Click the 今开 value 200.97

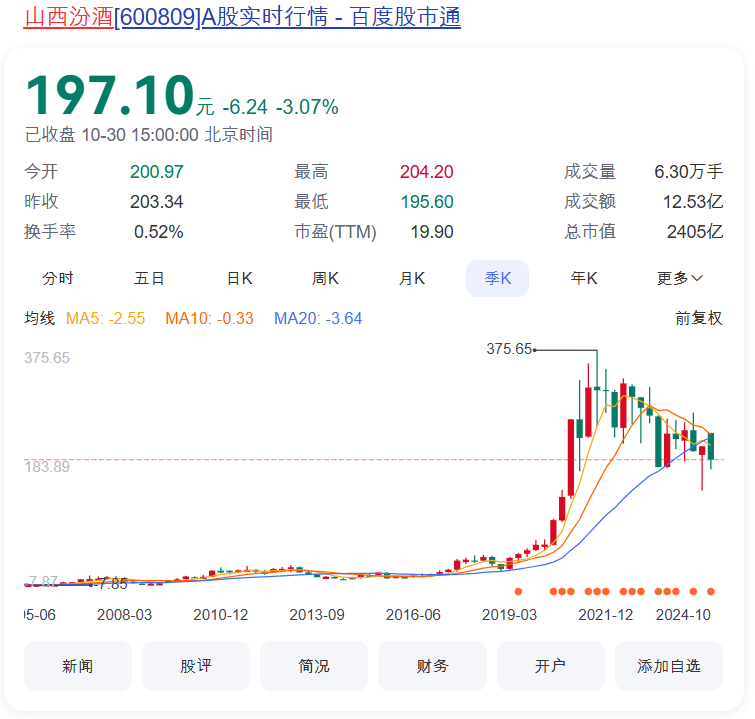tap(157, 172)
